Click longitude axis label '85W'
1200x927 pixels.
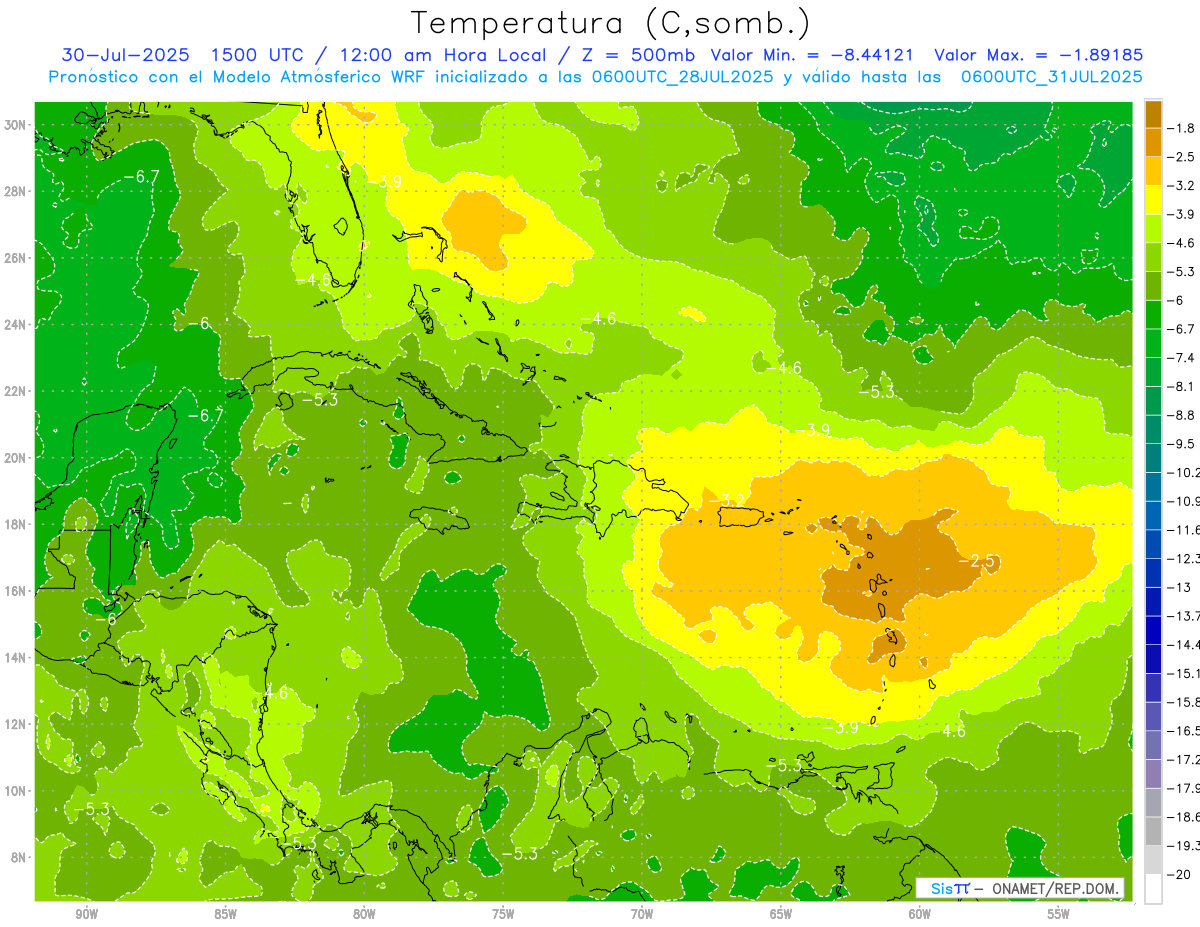point(225,914)
